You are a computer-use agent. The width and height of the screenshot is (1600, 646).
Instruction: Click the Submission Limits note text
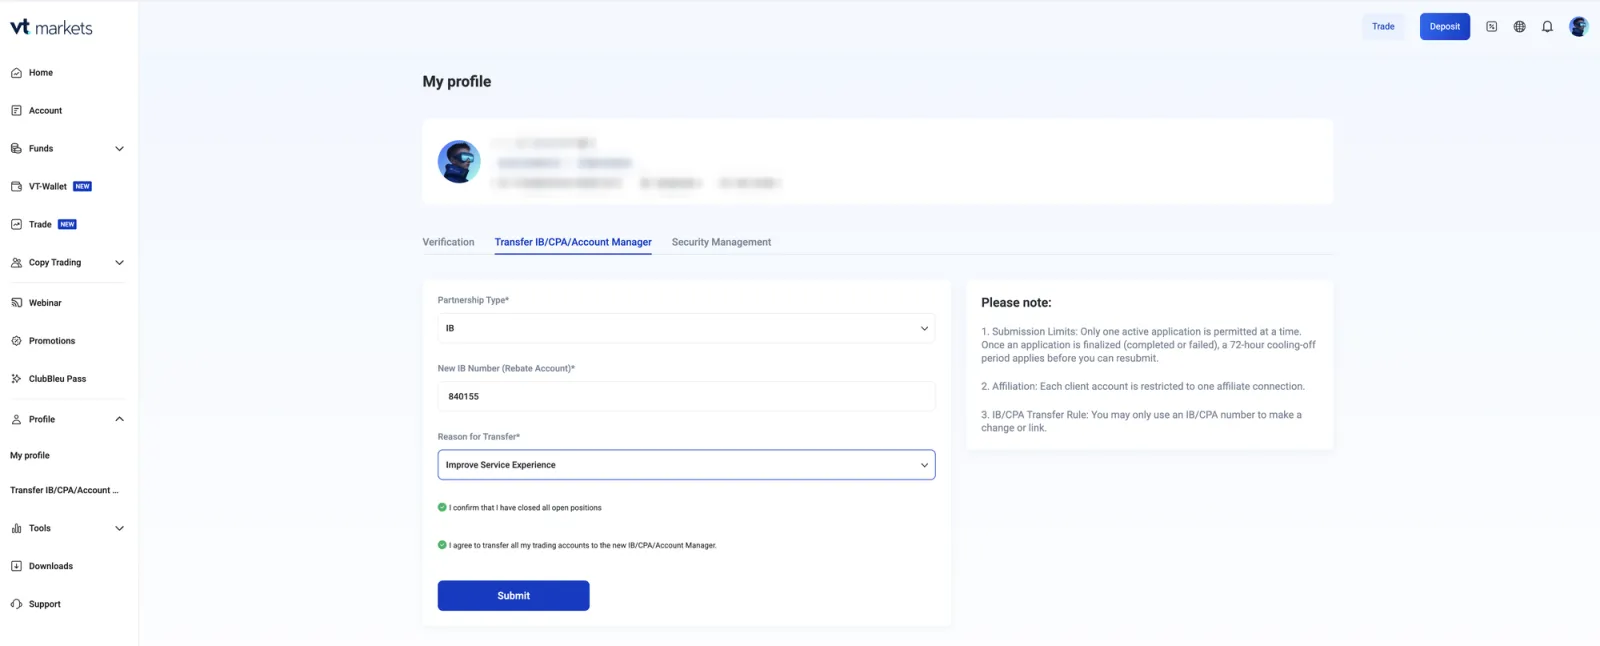click(x=1148, y=345)
